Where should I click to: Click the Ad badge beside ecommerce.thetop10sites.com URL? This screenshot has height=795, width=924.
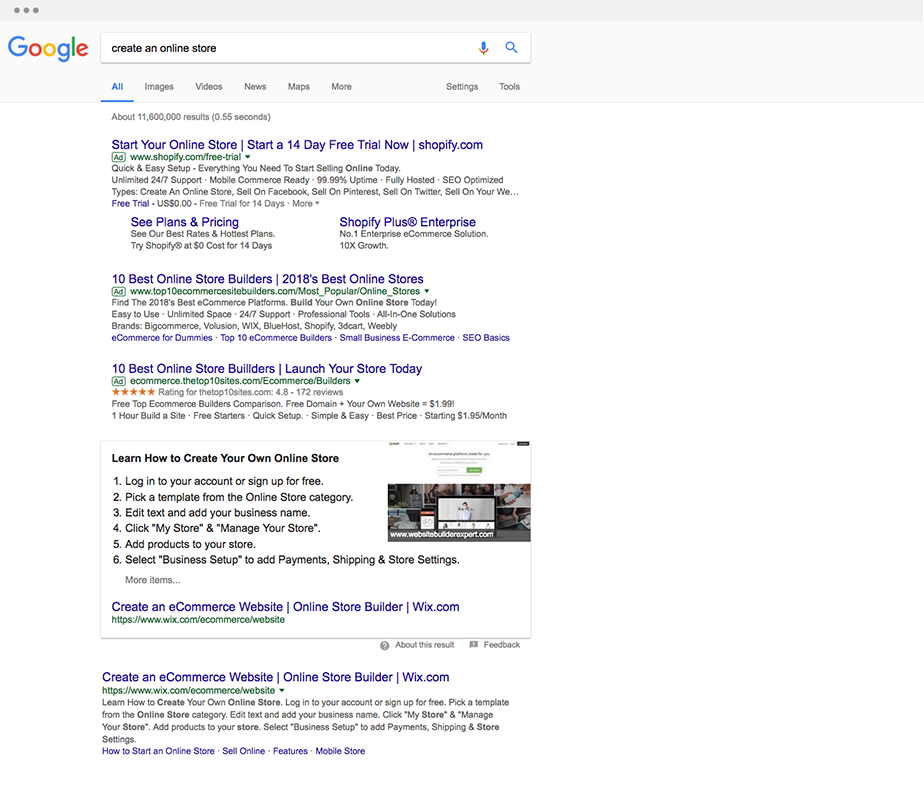tap(118, 381)
